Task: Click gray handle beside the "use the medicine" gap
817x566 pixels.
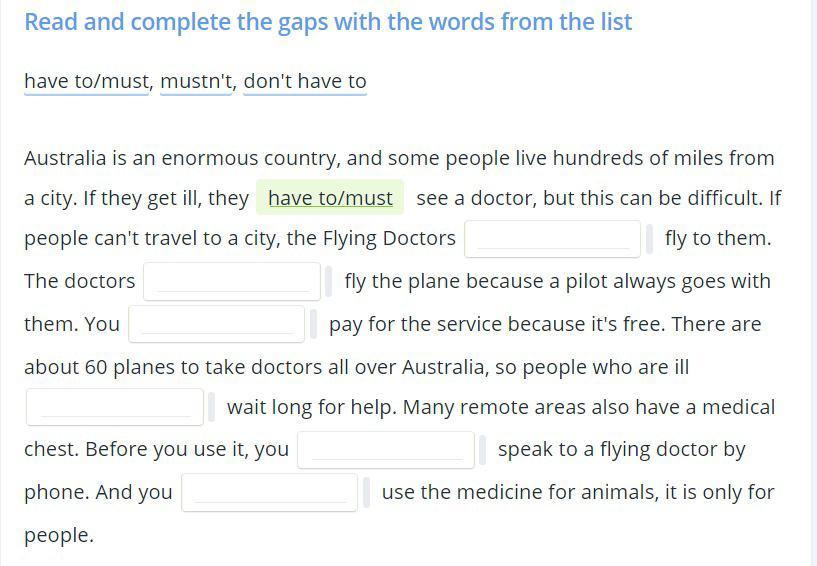Action: [x=366, y=493]
